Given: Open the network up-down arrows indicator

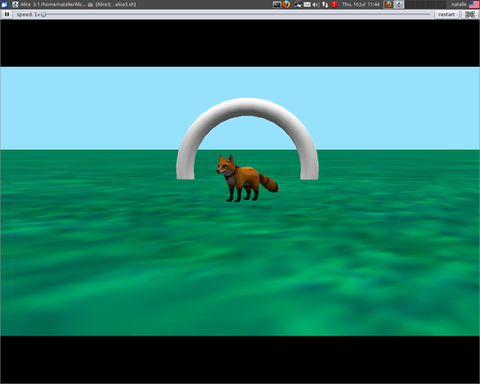Looking at the screenshot, I should [325, 4].
